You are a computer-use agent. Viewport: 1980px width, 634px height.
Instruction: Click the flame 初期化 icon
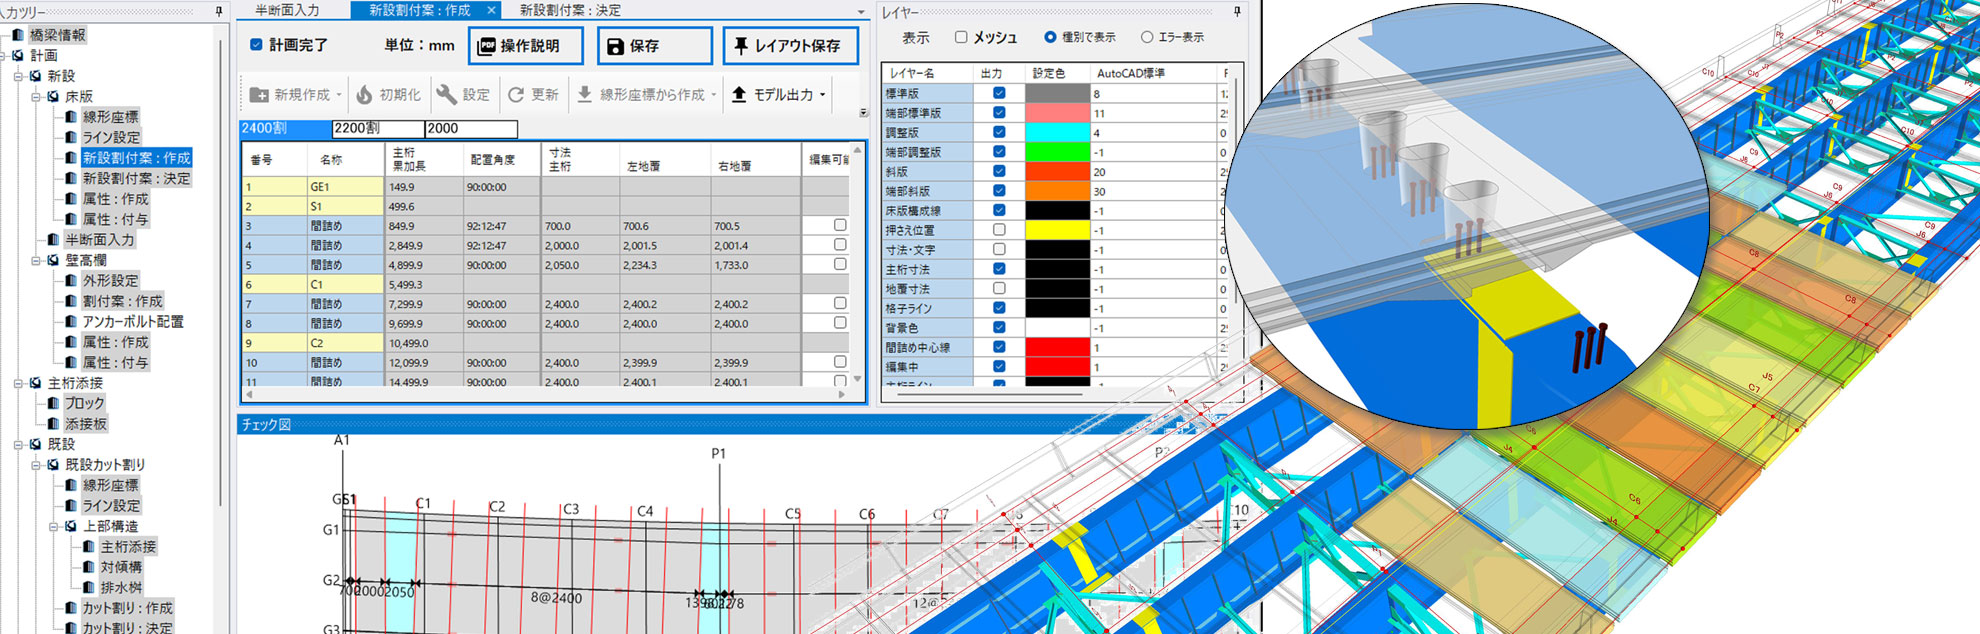364,94
